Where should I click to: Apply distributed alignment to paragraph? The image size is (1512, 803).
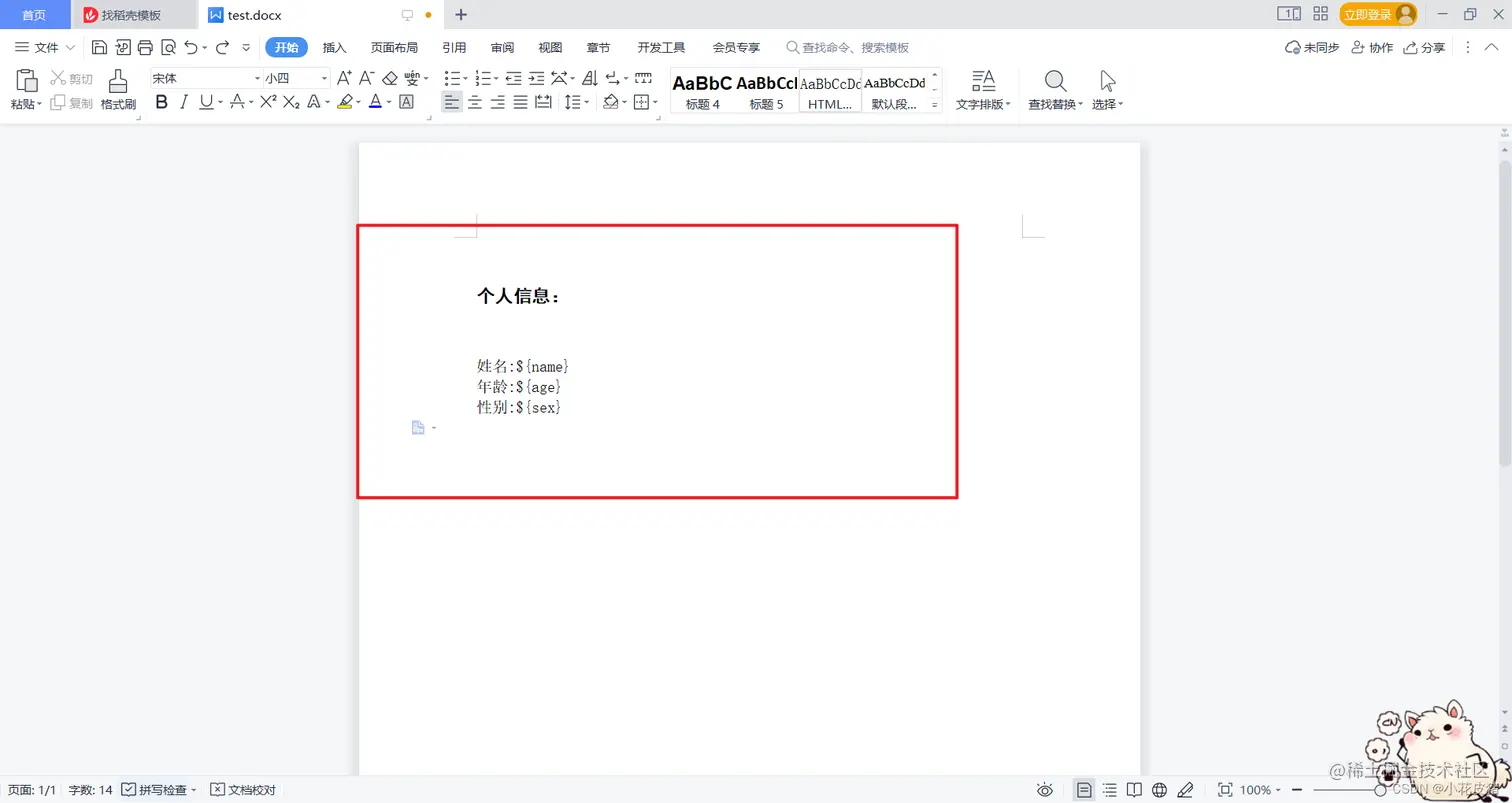(543, 102)
